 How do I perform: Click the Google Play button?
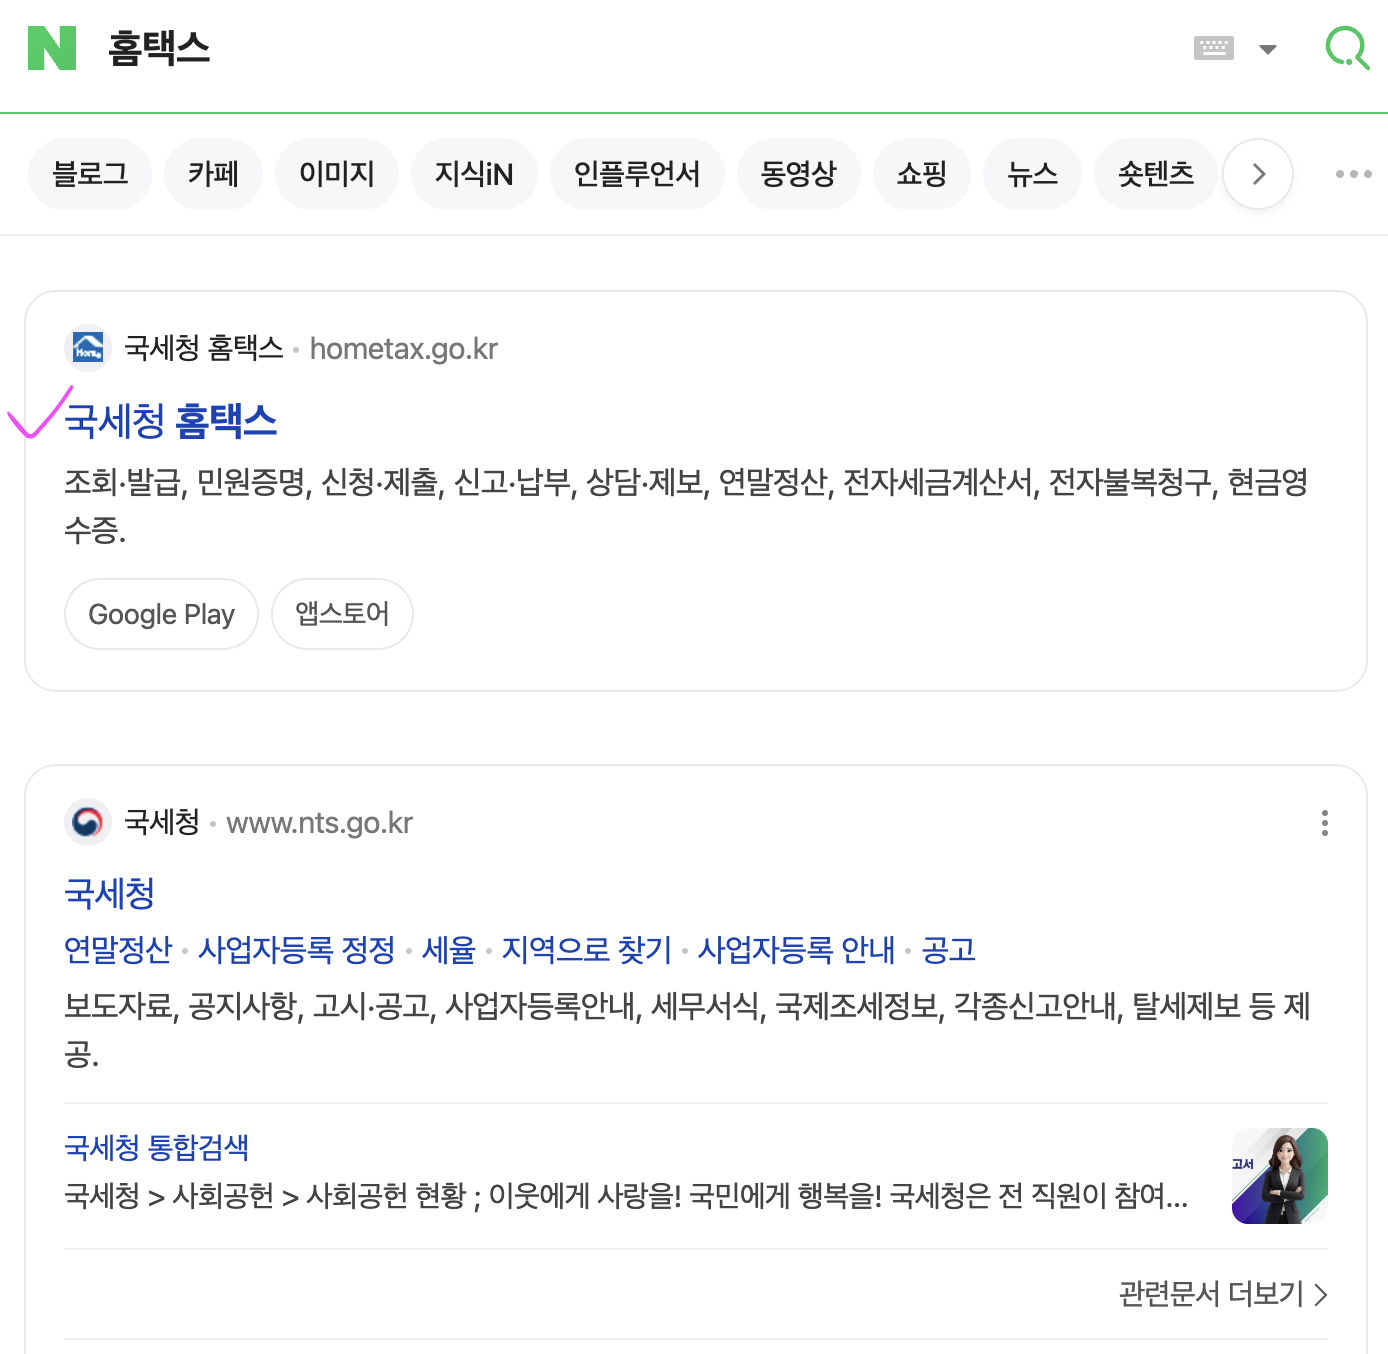(x=161, y=614)
